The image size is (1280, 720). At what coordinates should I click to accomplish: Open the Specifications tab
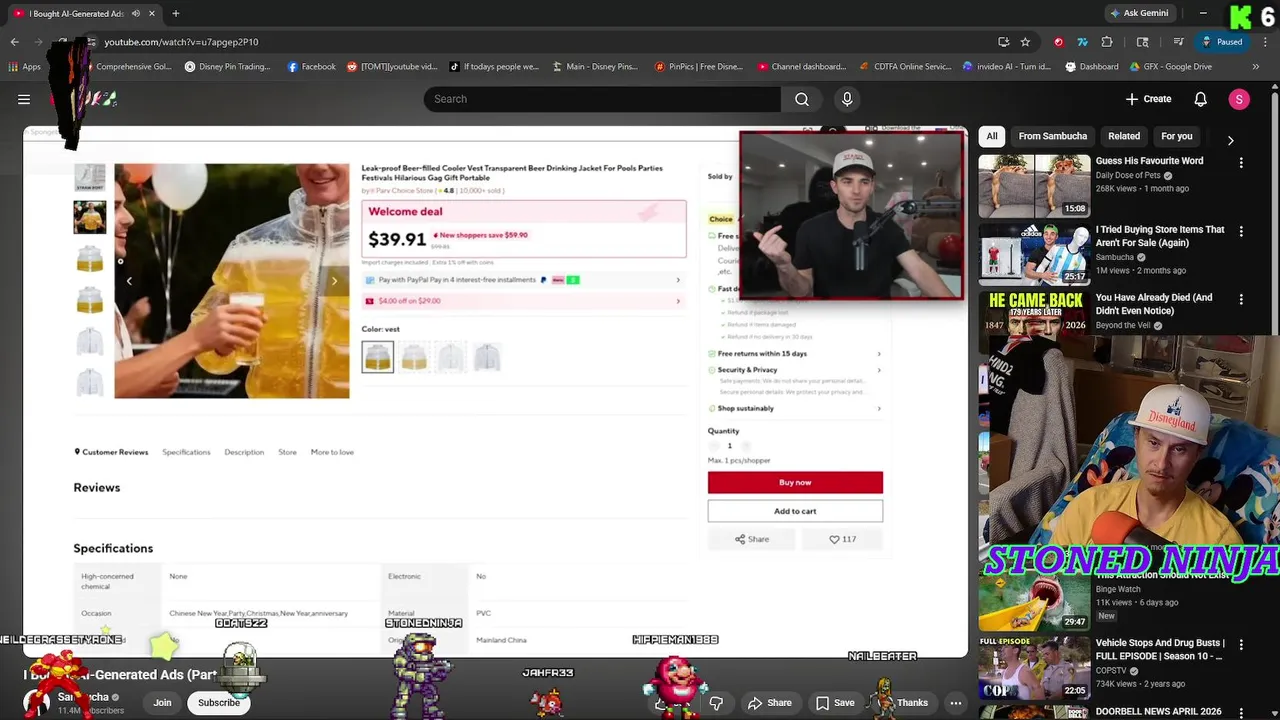pos(186,452)
